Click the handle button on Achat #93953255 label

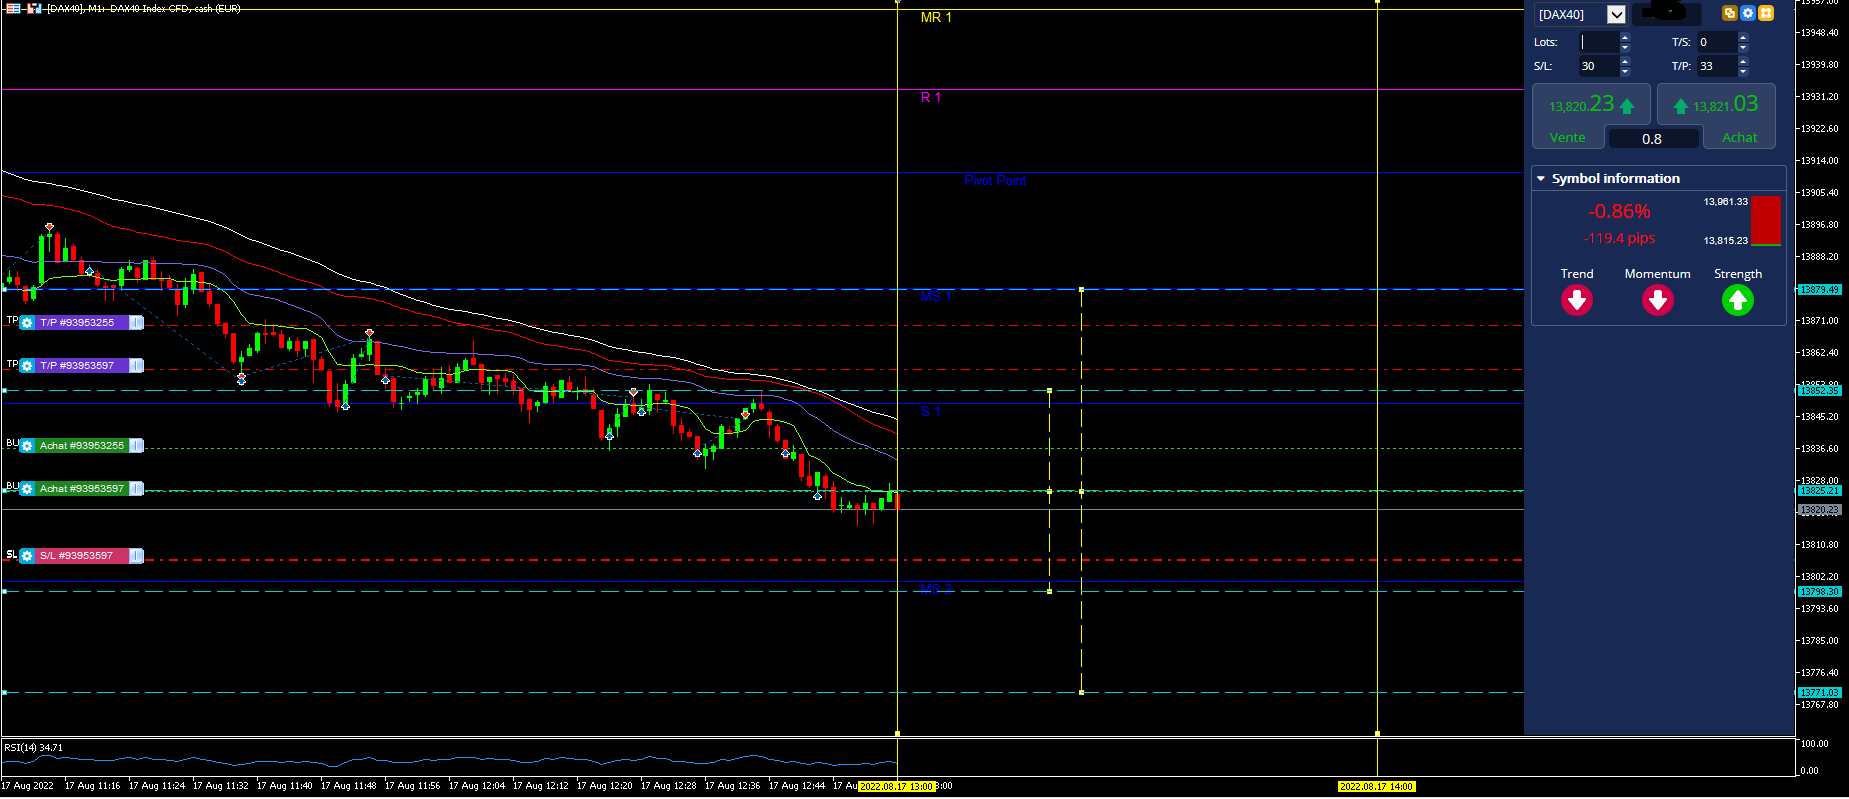point(136,446)
